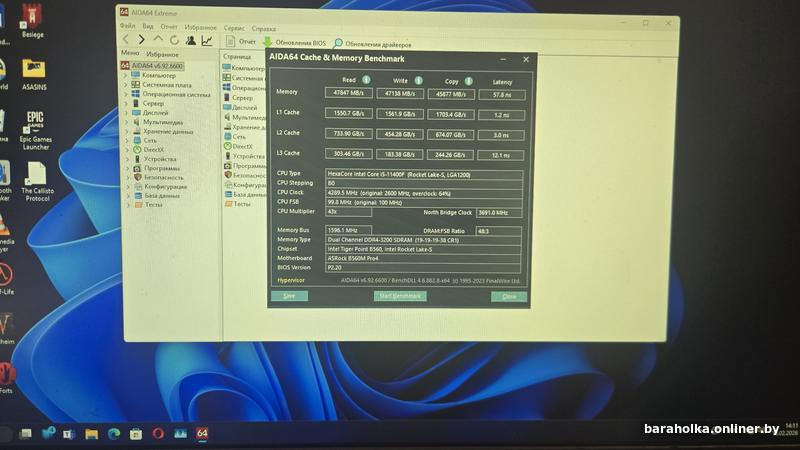
Task: Expand the Мультимедиа tree node
Action: point(127,122)
